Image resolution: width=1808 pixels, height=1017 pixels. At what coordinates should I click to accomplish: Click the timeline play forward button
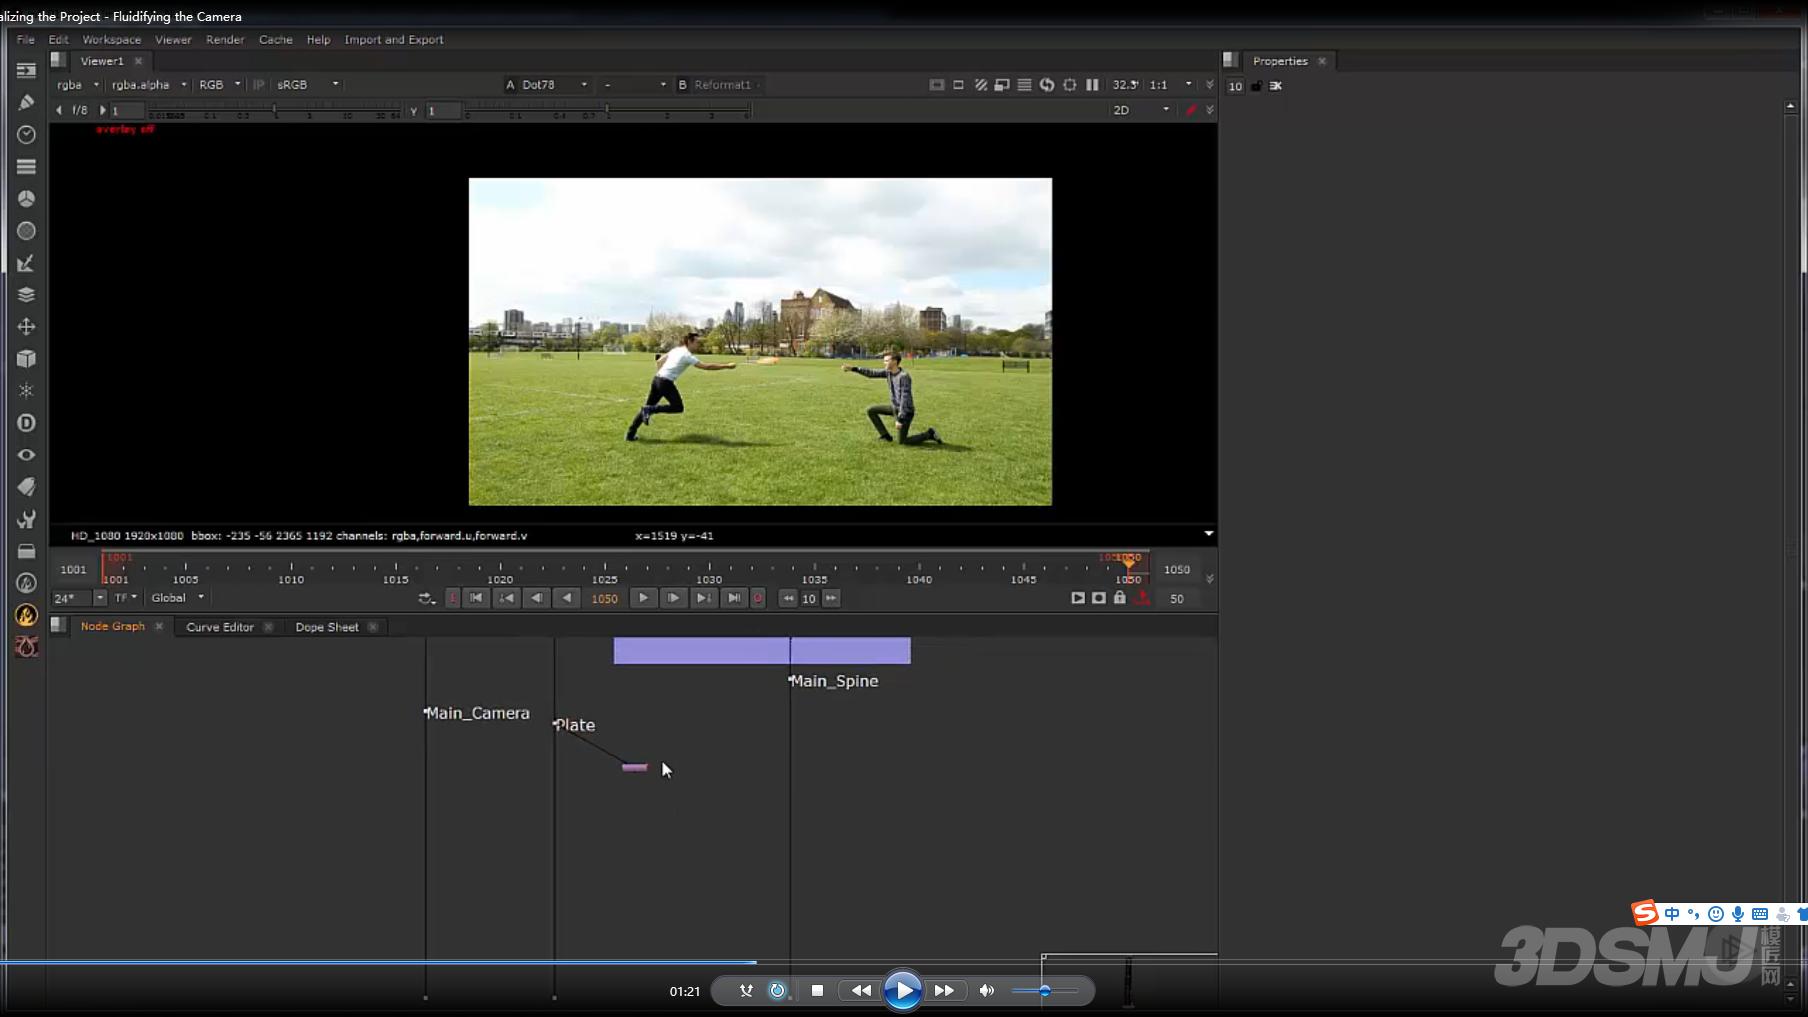pyautogui.click(x=643, y=598)
